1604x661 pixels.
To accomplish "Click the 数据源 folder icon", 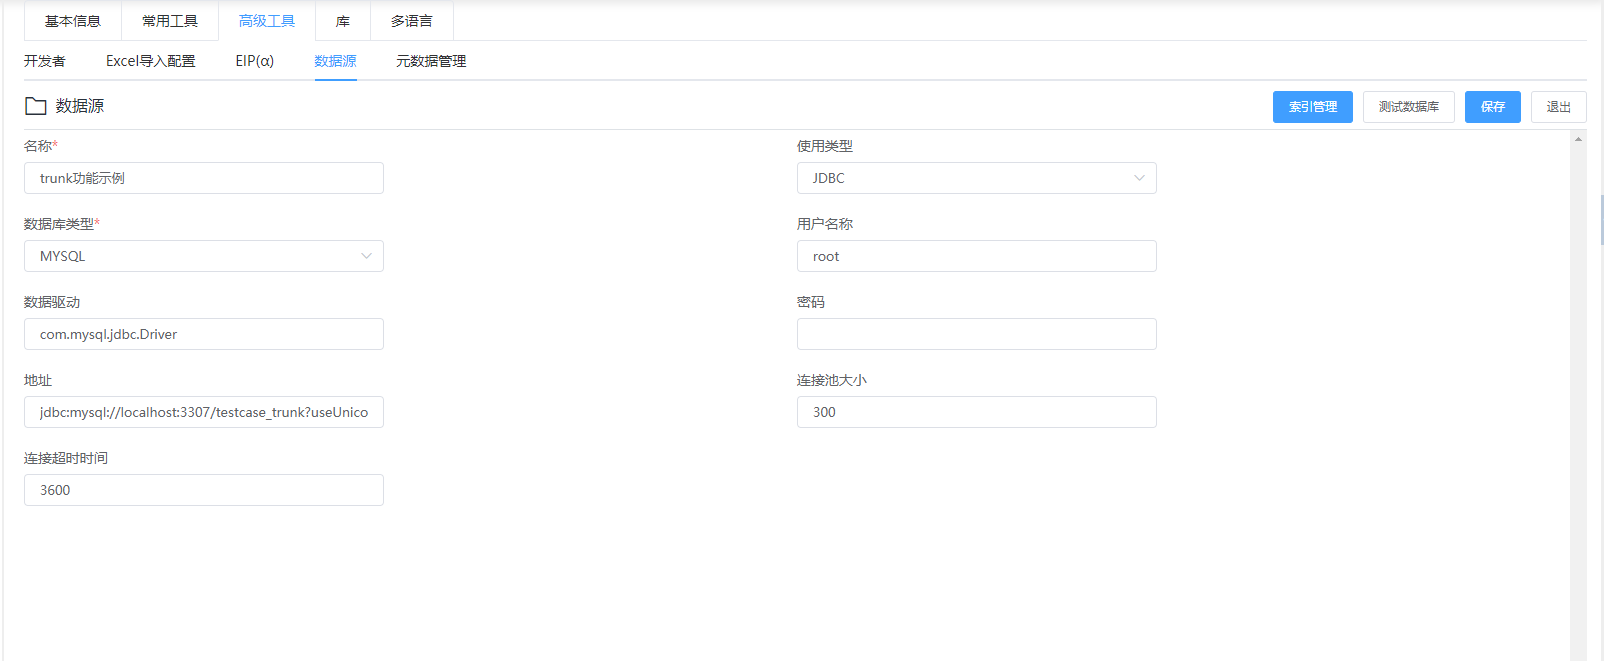I will pyautogui.click(x=36, y=106).
